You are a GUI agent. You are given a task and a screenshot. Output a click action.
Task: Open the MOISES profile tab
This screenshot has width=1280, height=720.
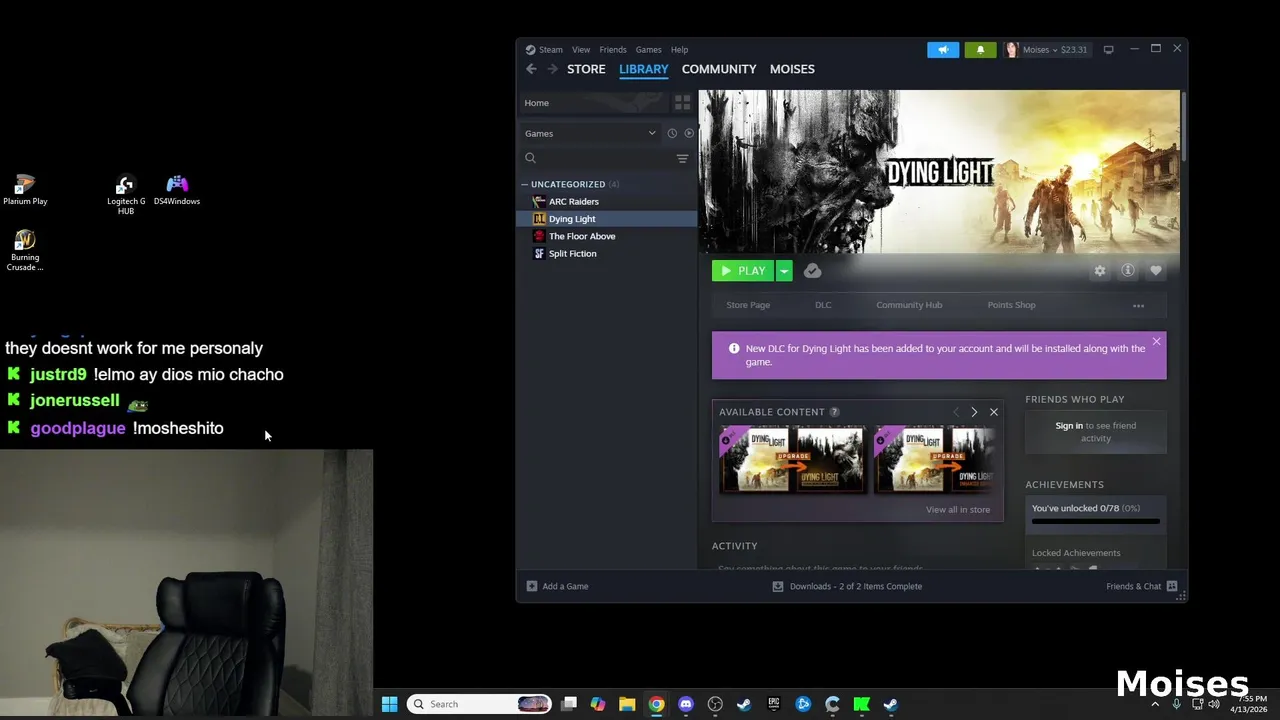pyautogui.click(x=792, y=69)
